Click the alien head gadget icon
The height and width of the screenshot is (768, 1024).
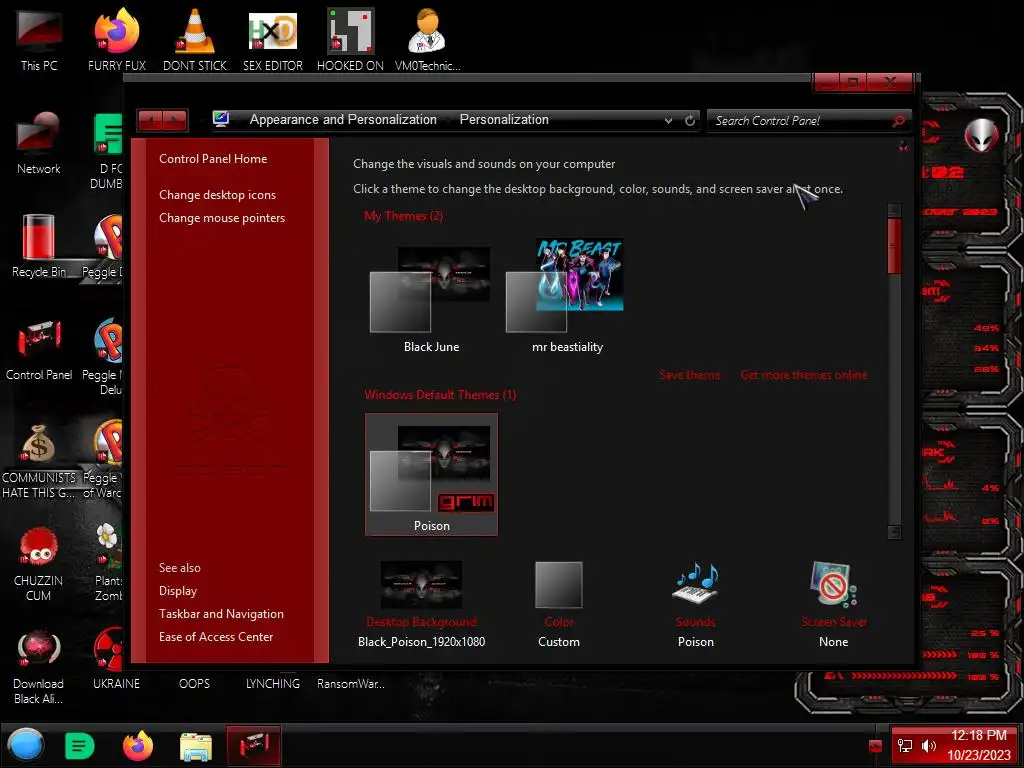[x=981, y=135]
